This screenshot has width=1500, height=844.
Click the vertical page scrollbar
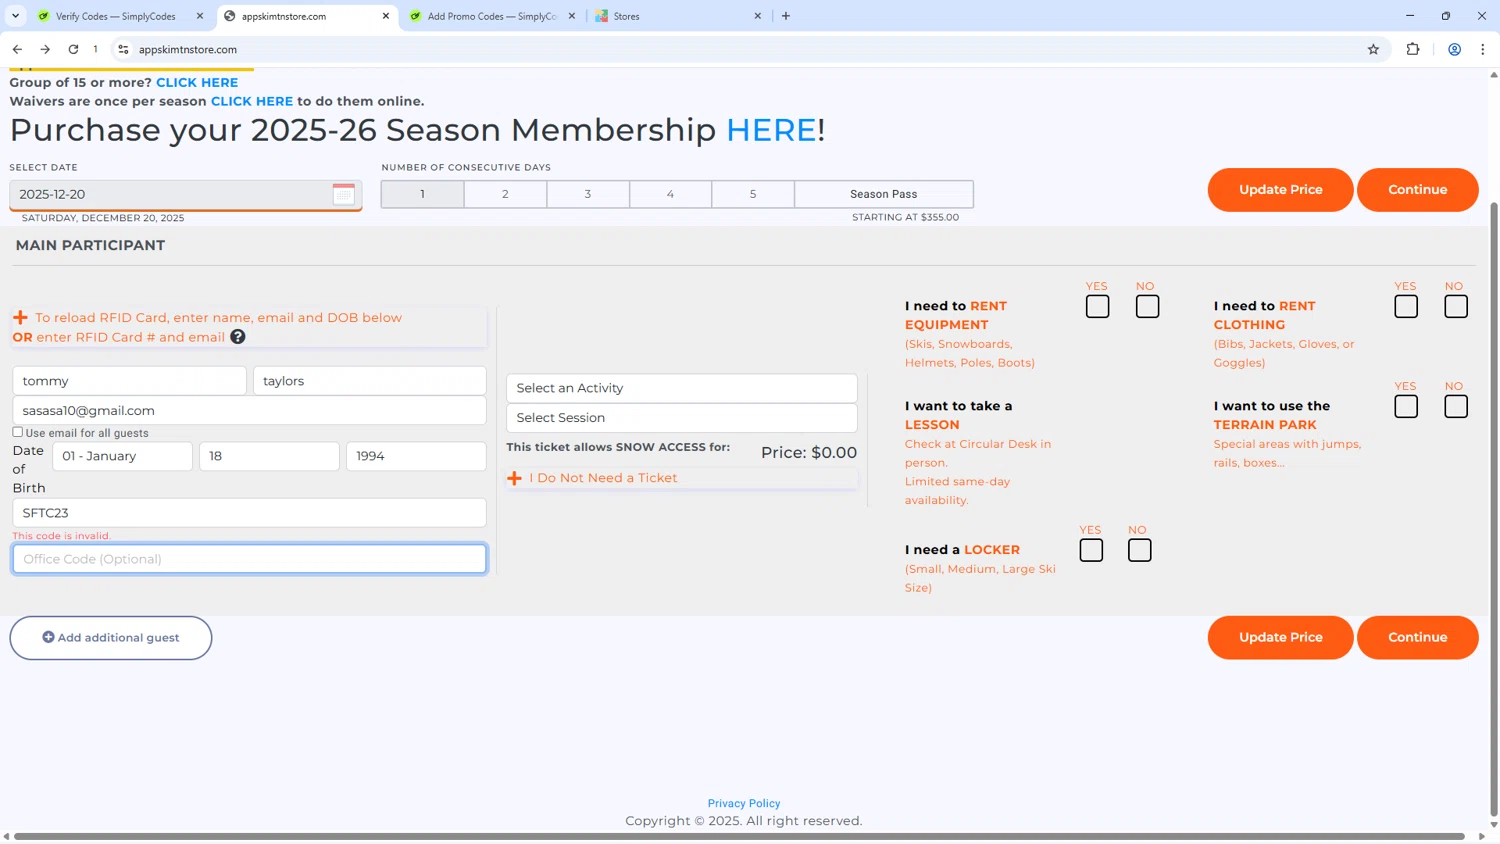(1494, 510)
